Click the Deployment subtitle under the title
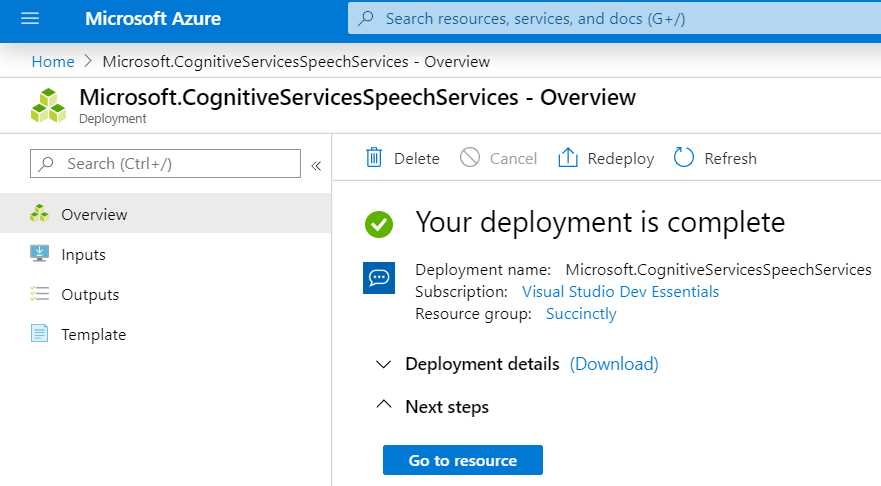This screenshot has width=881, height=486. pyautogui.click(x=112, y=119)
